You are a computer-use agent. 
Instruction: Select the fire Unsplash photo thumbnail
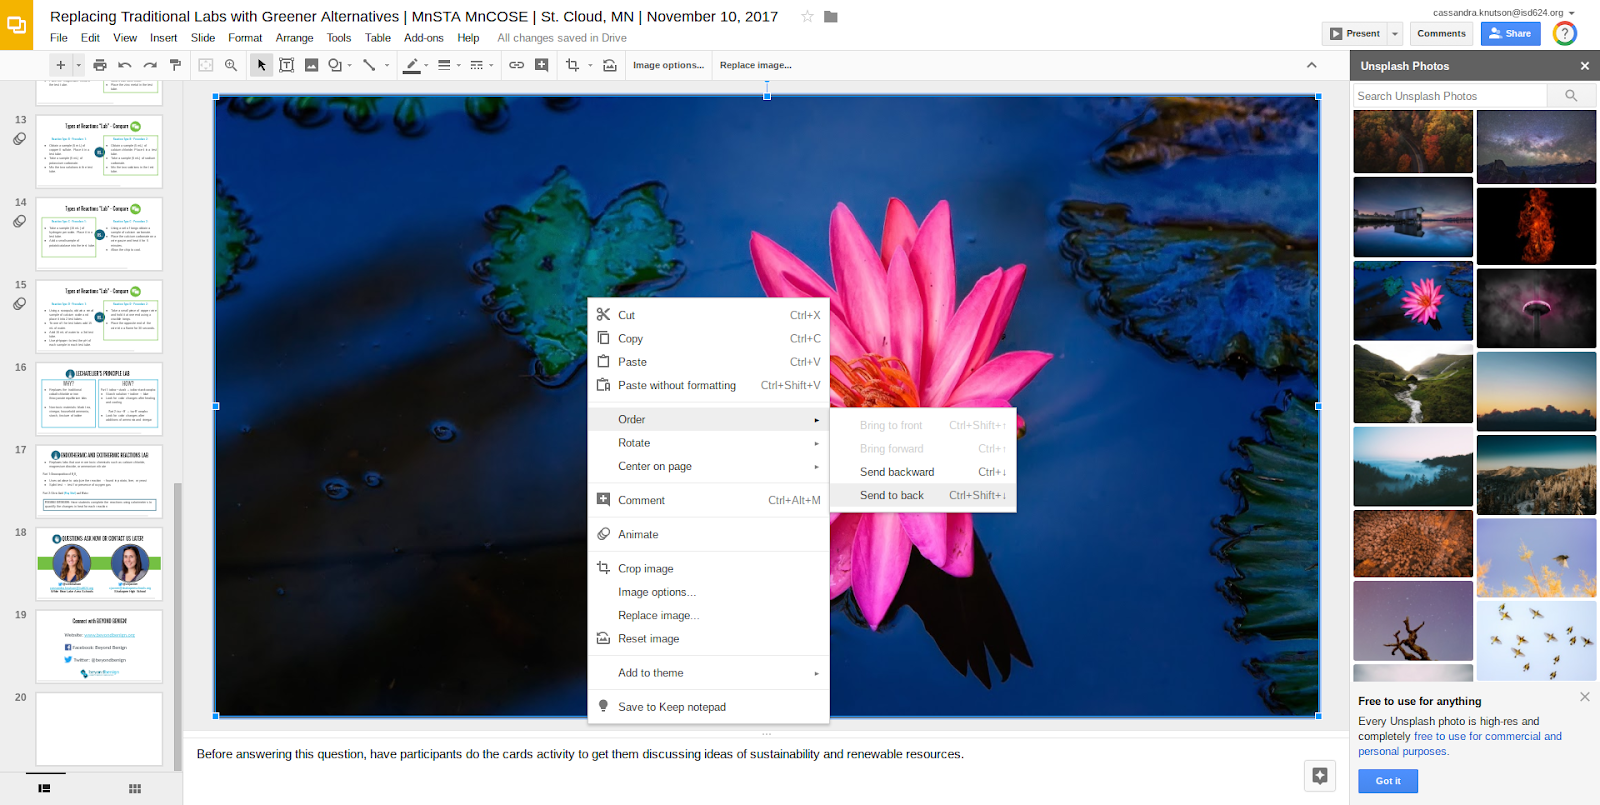point(1536,226)
